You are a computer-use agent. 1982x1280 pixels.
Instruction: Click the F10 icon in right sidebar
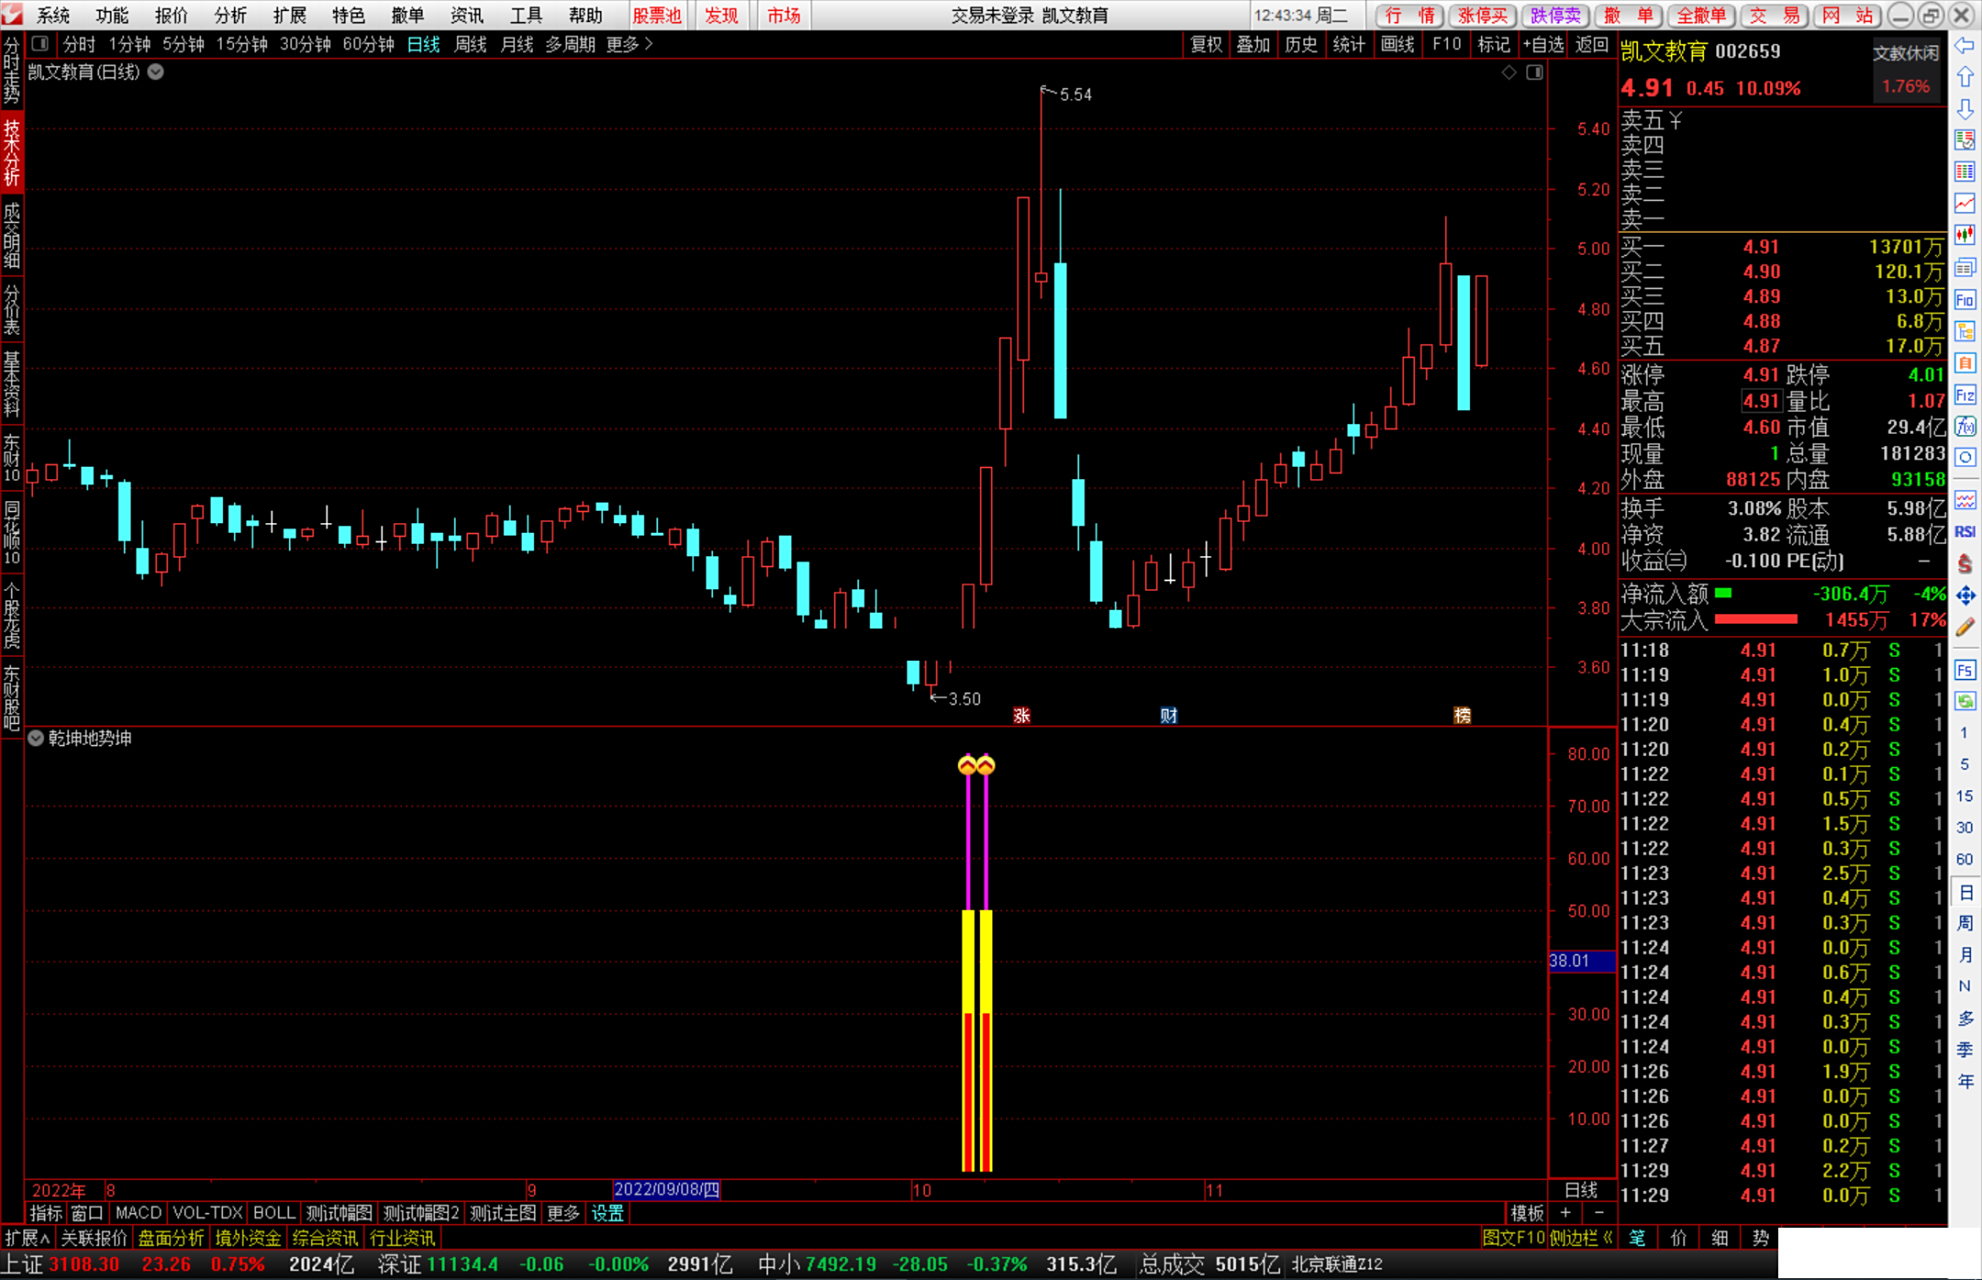pos(1965,300)
